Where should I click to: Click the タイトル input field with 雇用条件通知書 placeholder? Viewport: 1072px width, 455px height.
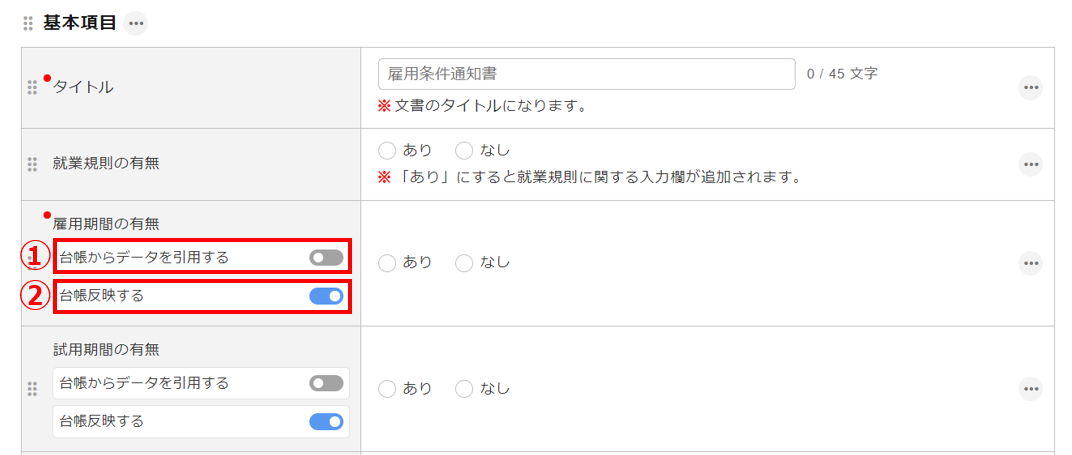coord(587,74)
